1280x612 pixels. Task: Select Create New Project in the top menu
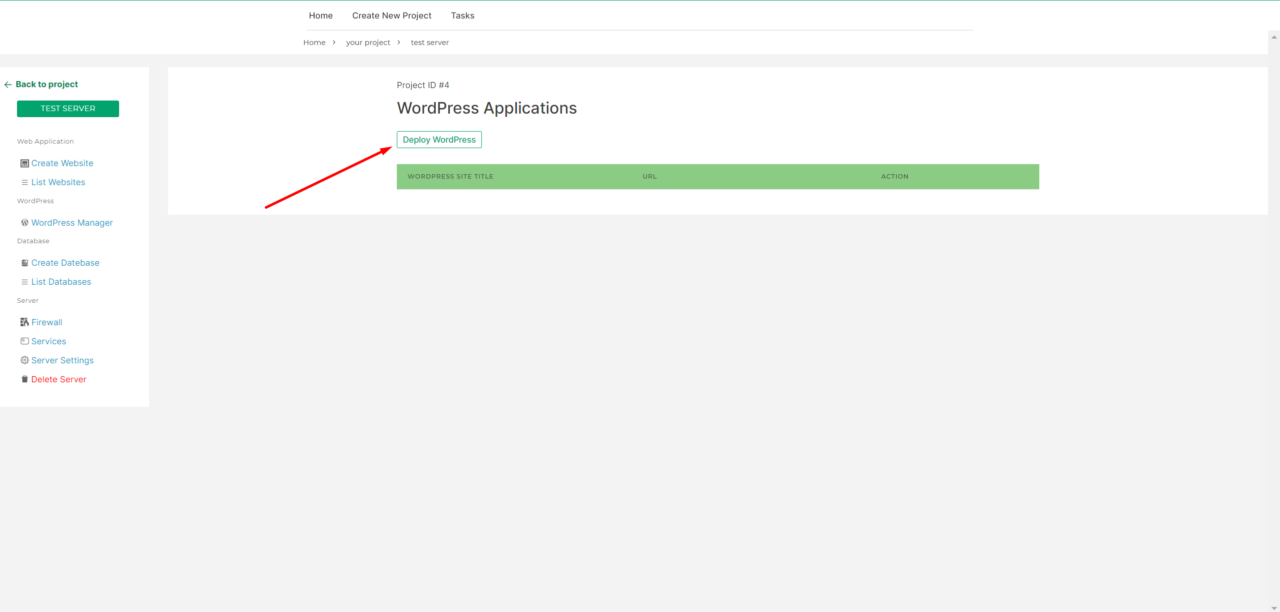pos(391,15)
